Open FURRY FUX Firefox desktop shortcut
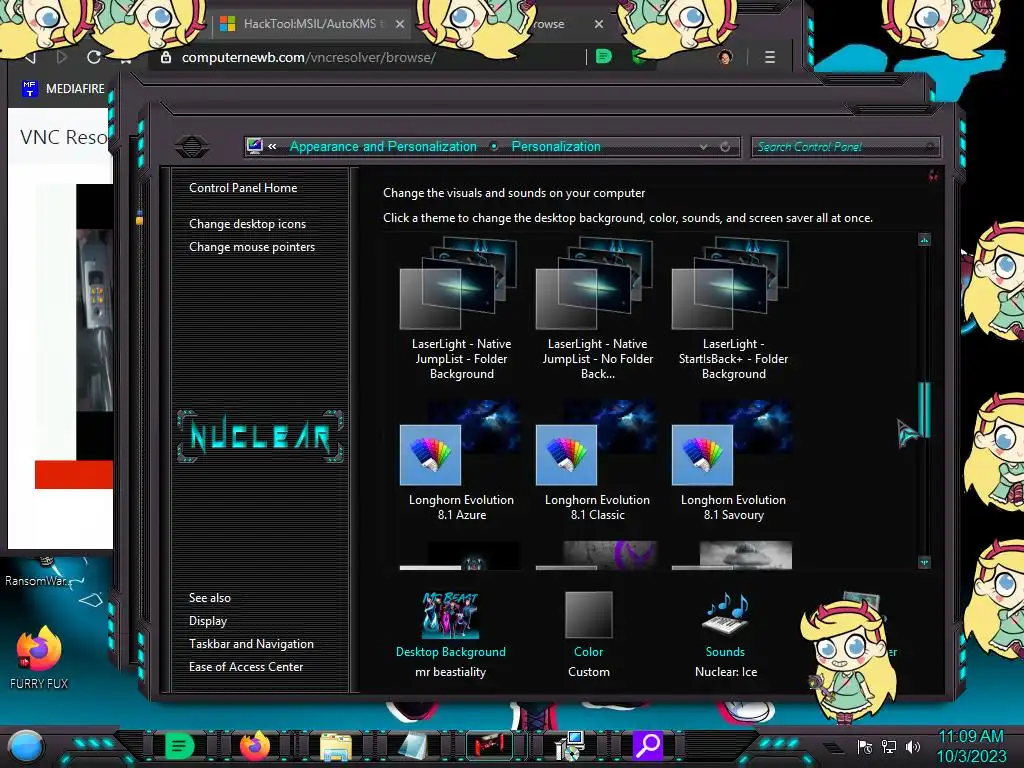This screenshot has width=1024, height=768. click(x=39, y=656)
